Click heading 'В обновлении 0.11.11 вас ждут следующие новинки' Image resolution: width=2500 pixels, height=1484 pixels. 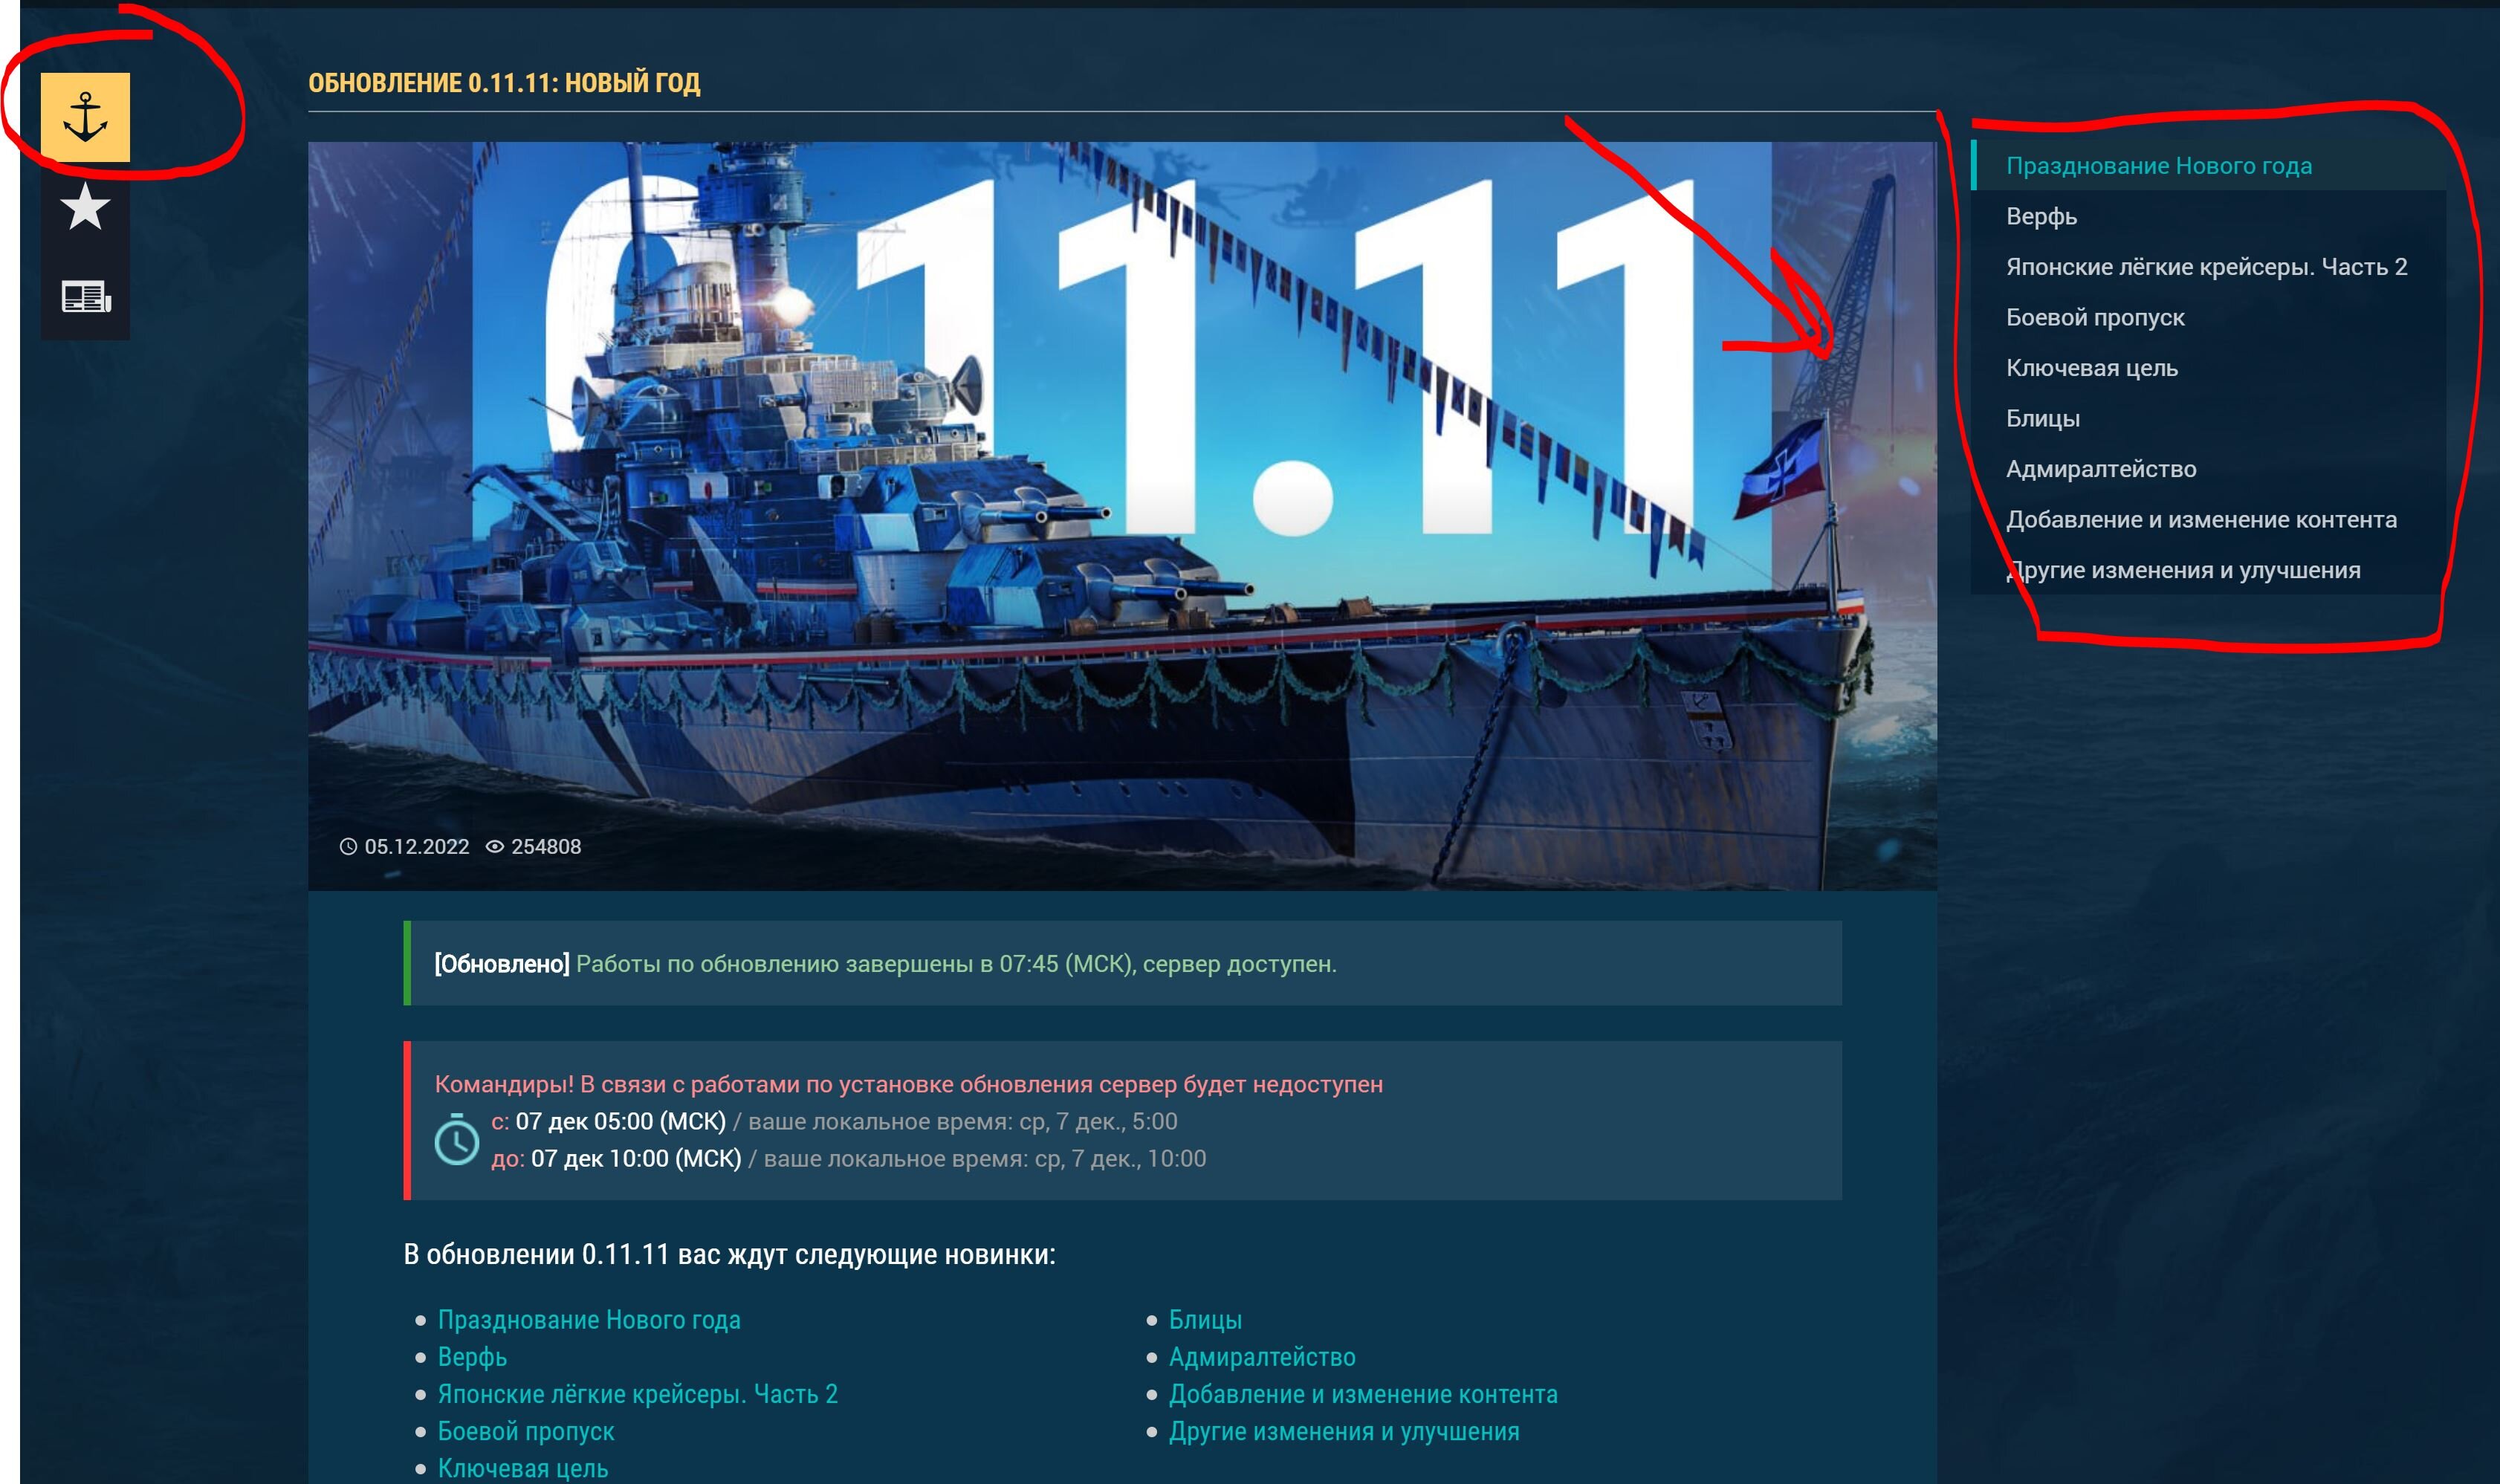pyautogui.click(x=729, y=1254)
